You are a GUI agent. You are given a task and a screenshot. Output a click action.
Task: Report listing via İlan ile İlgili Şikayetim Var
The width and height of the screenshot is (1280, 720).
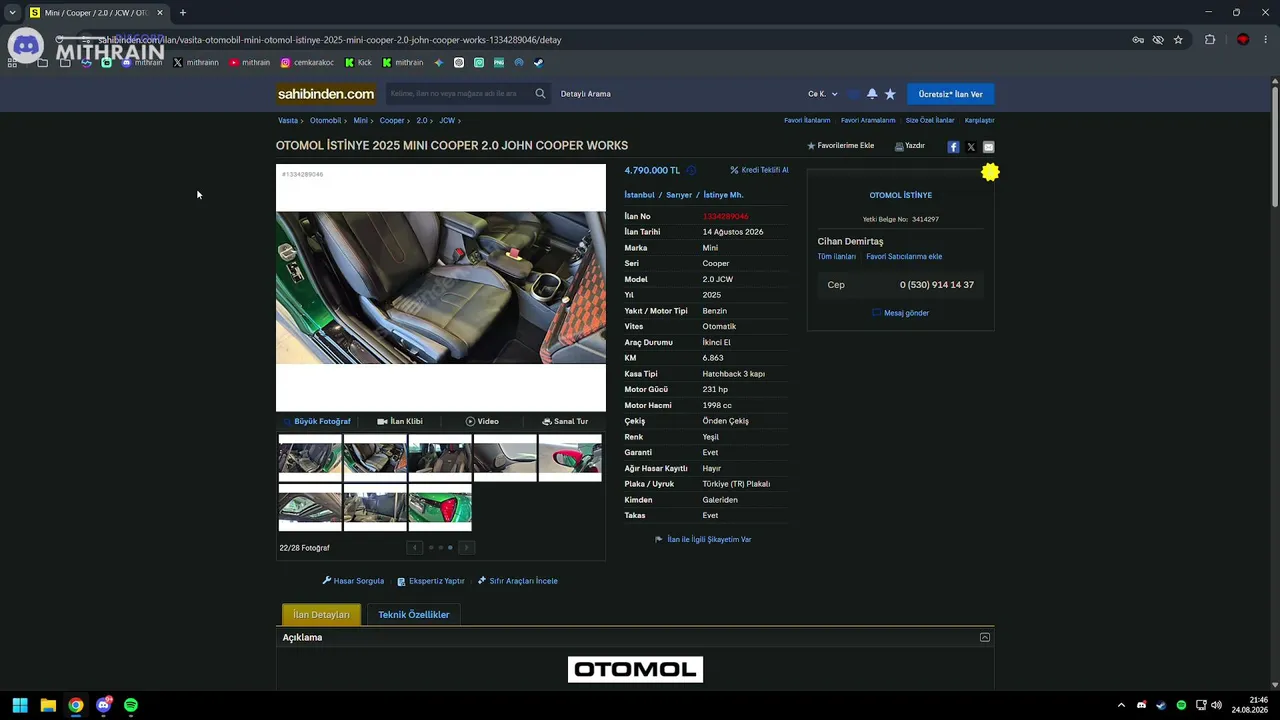tap(703, 540)
